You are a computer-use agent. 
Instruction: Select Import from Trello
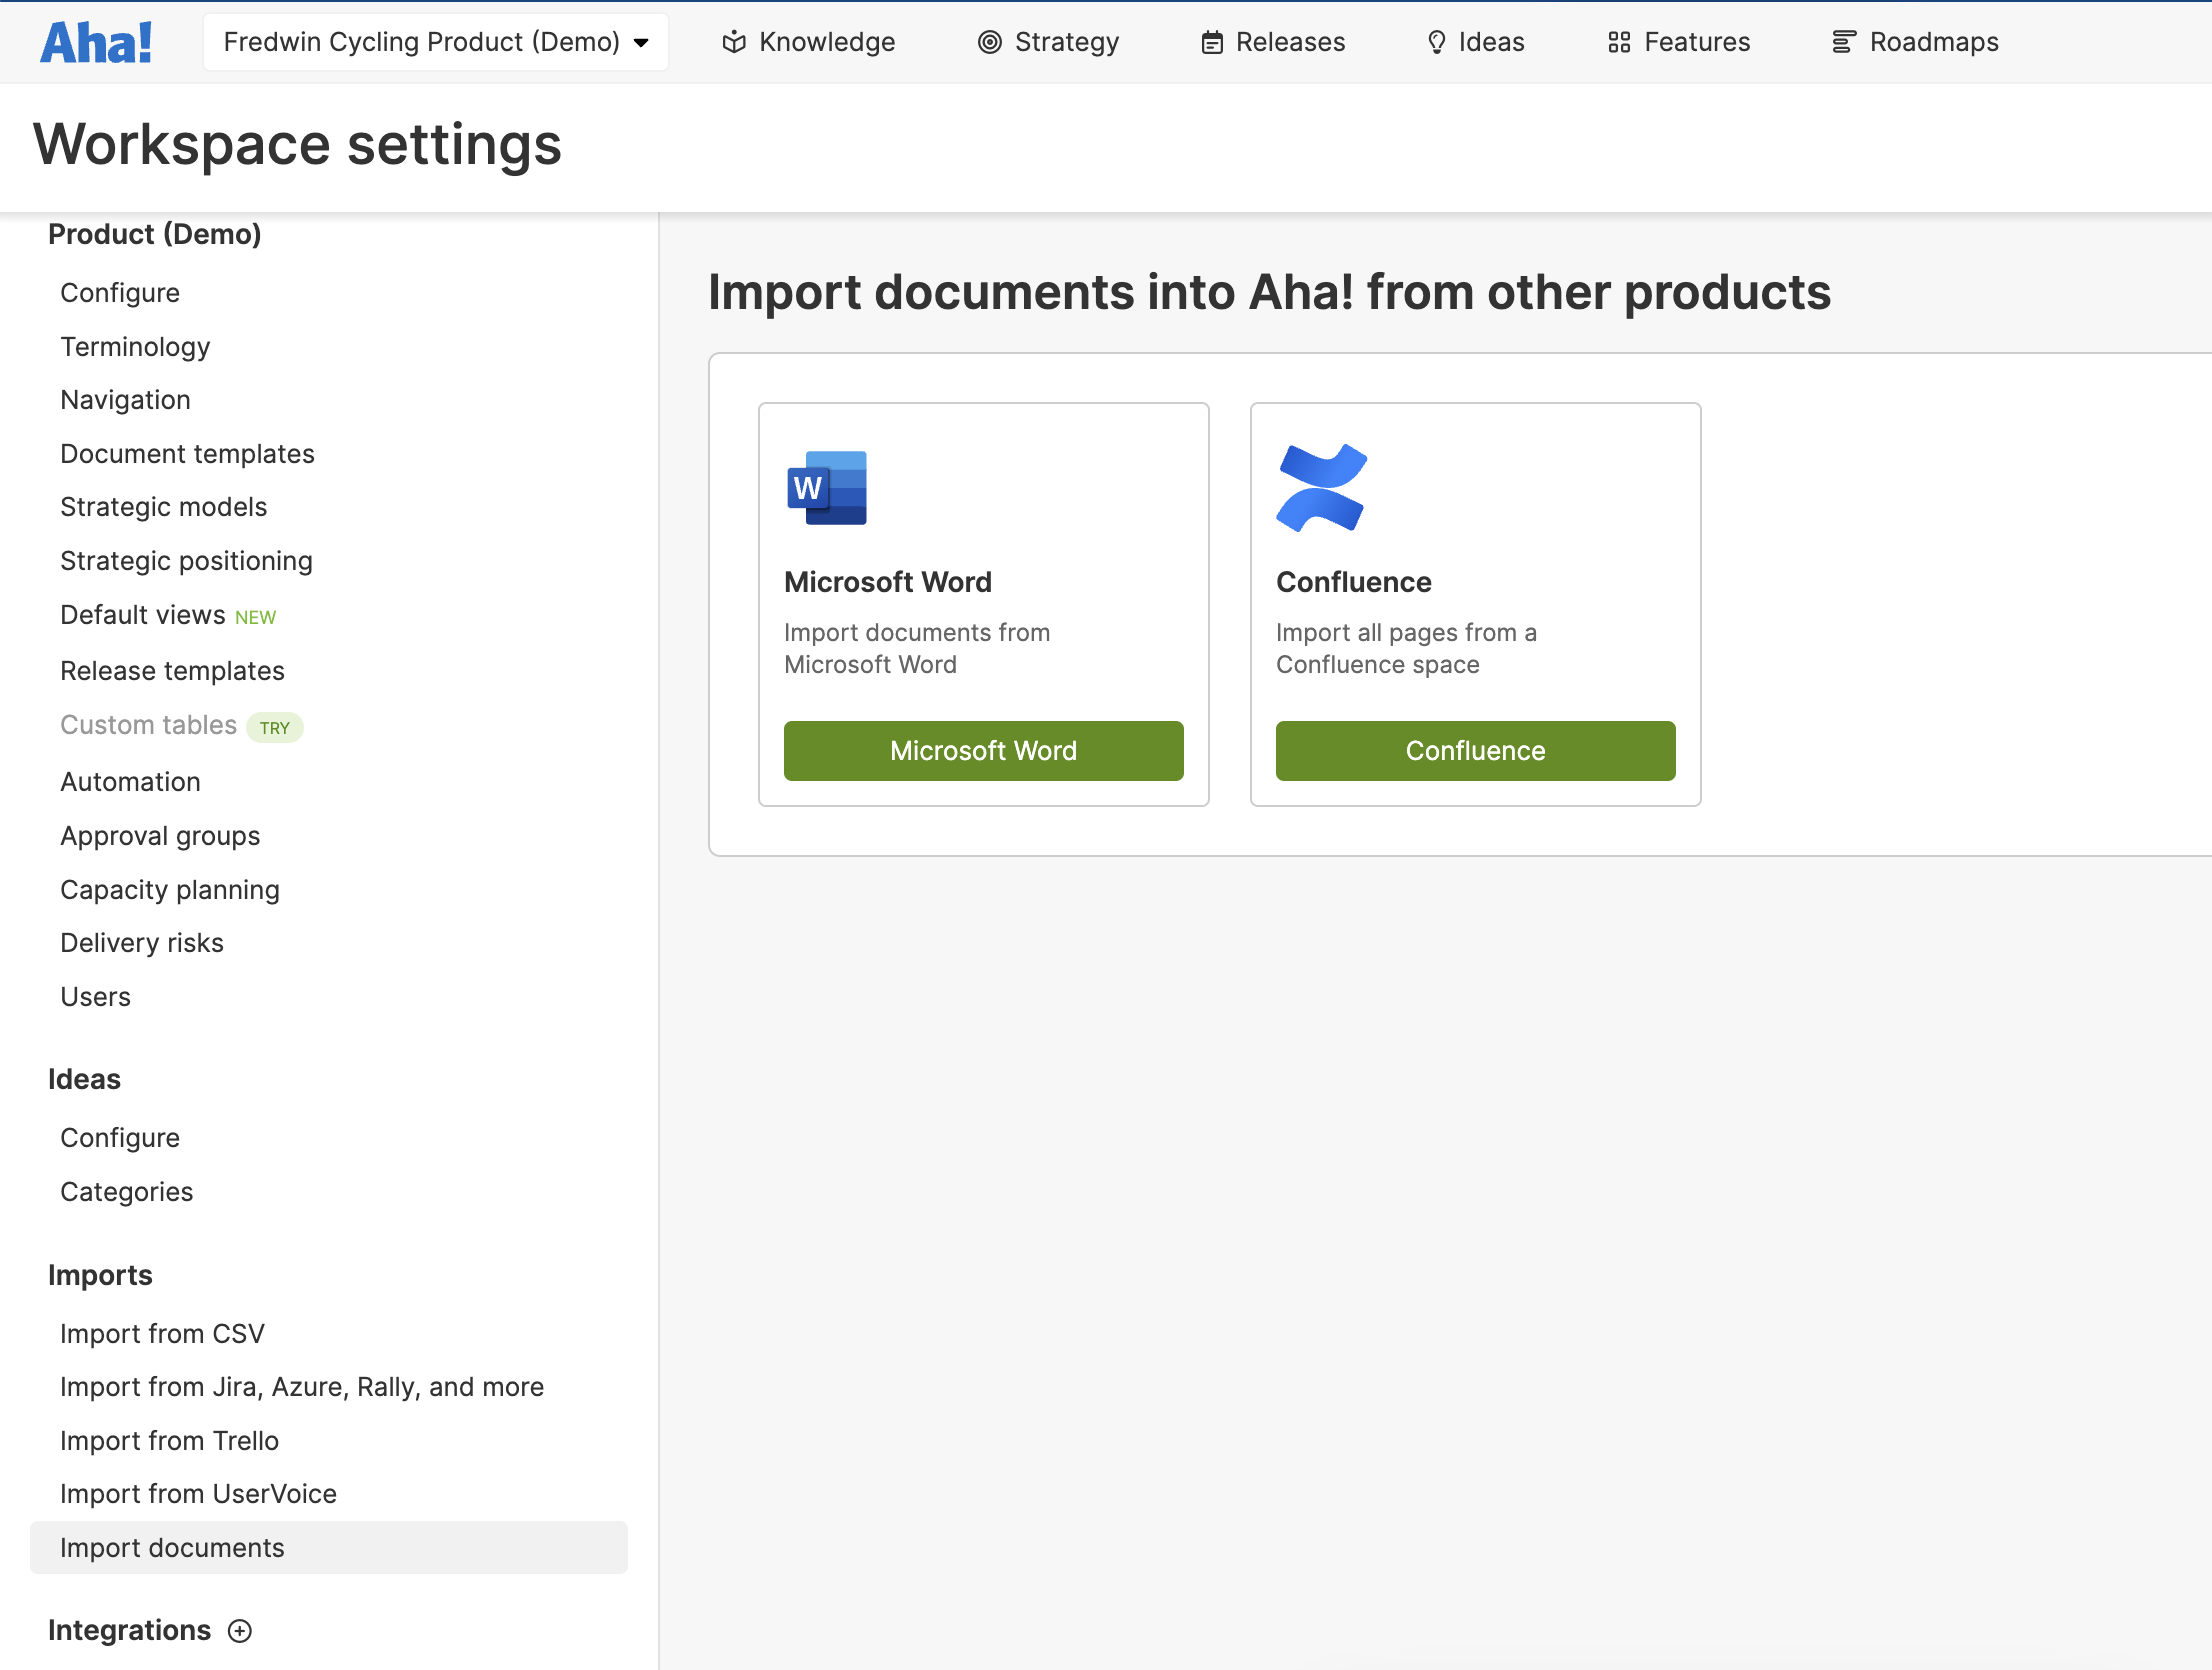[x=169, y=1441]
